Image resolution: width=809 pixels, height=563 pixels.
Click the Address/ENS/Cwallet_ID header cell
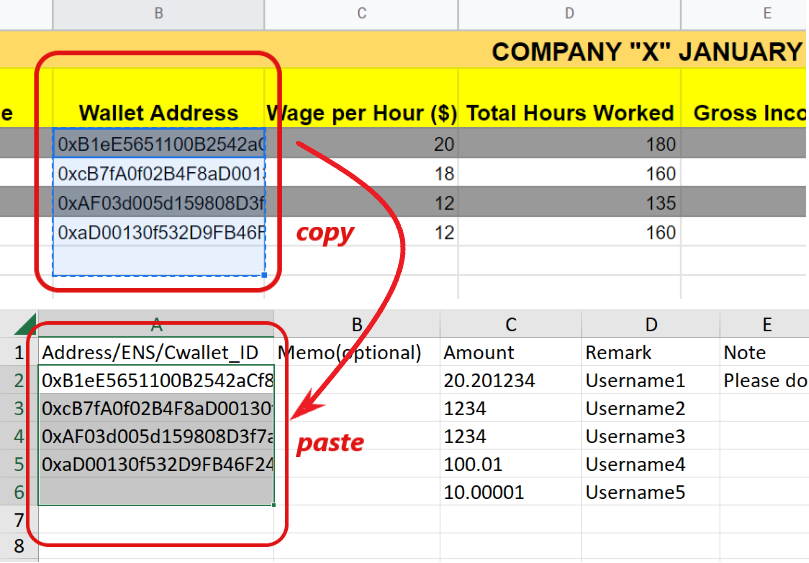click(x=156, y=352)
